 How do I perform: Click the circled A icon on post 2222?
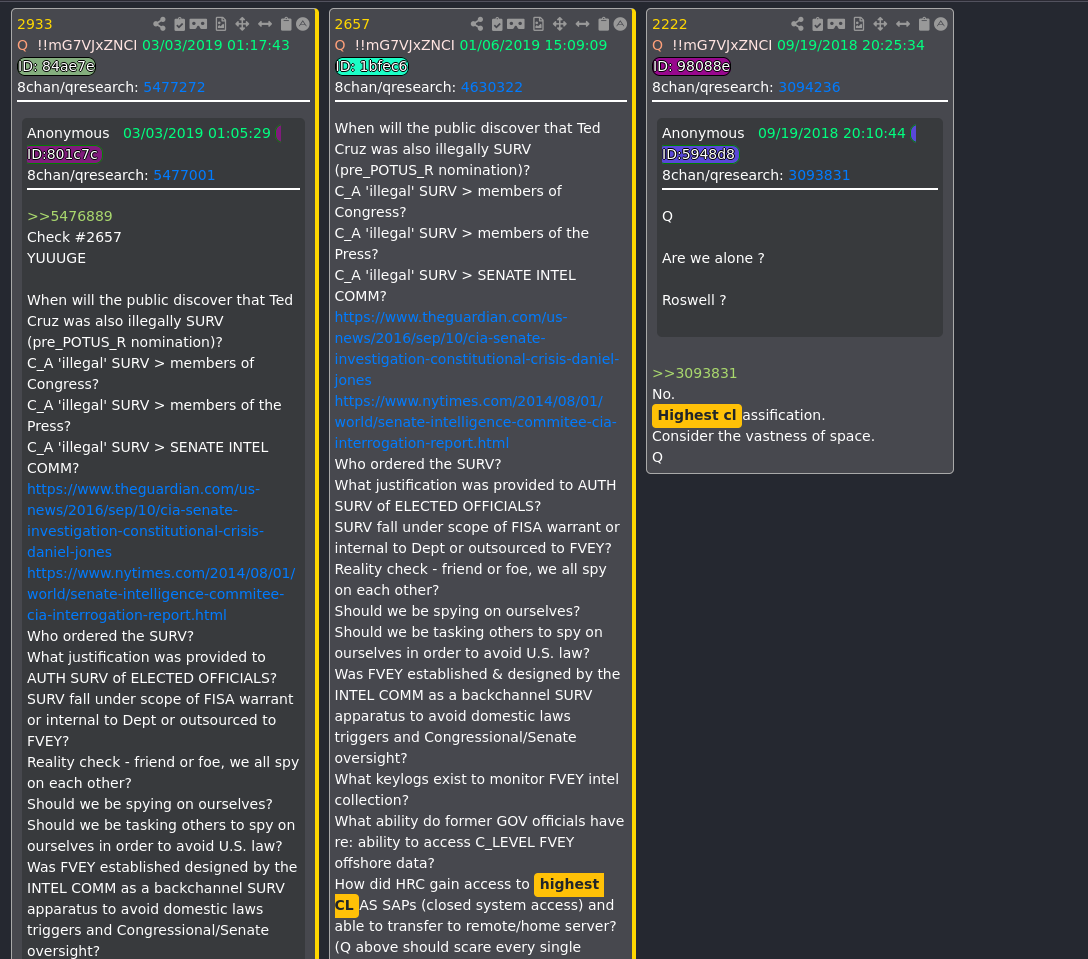pyautogui.click(x=941, y=24)
